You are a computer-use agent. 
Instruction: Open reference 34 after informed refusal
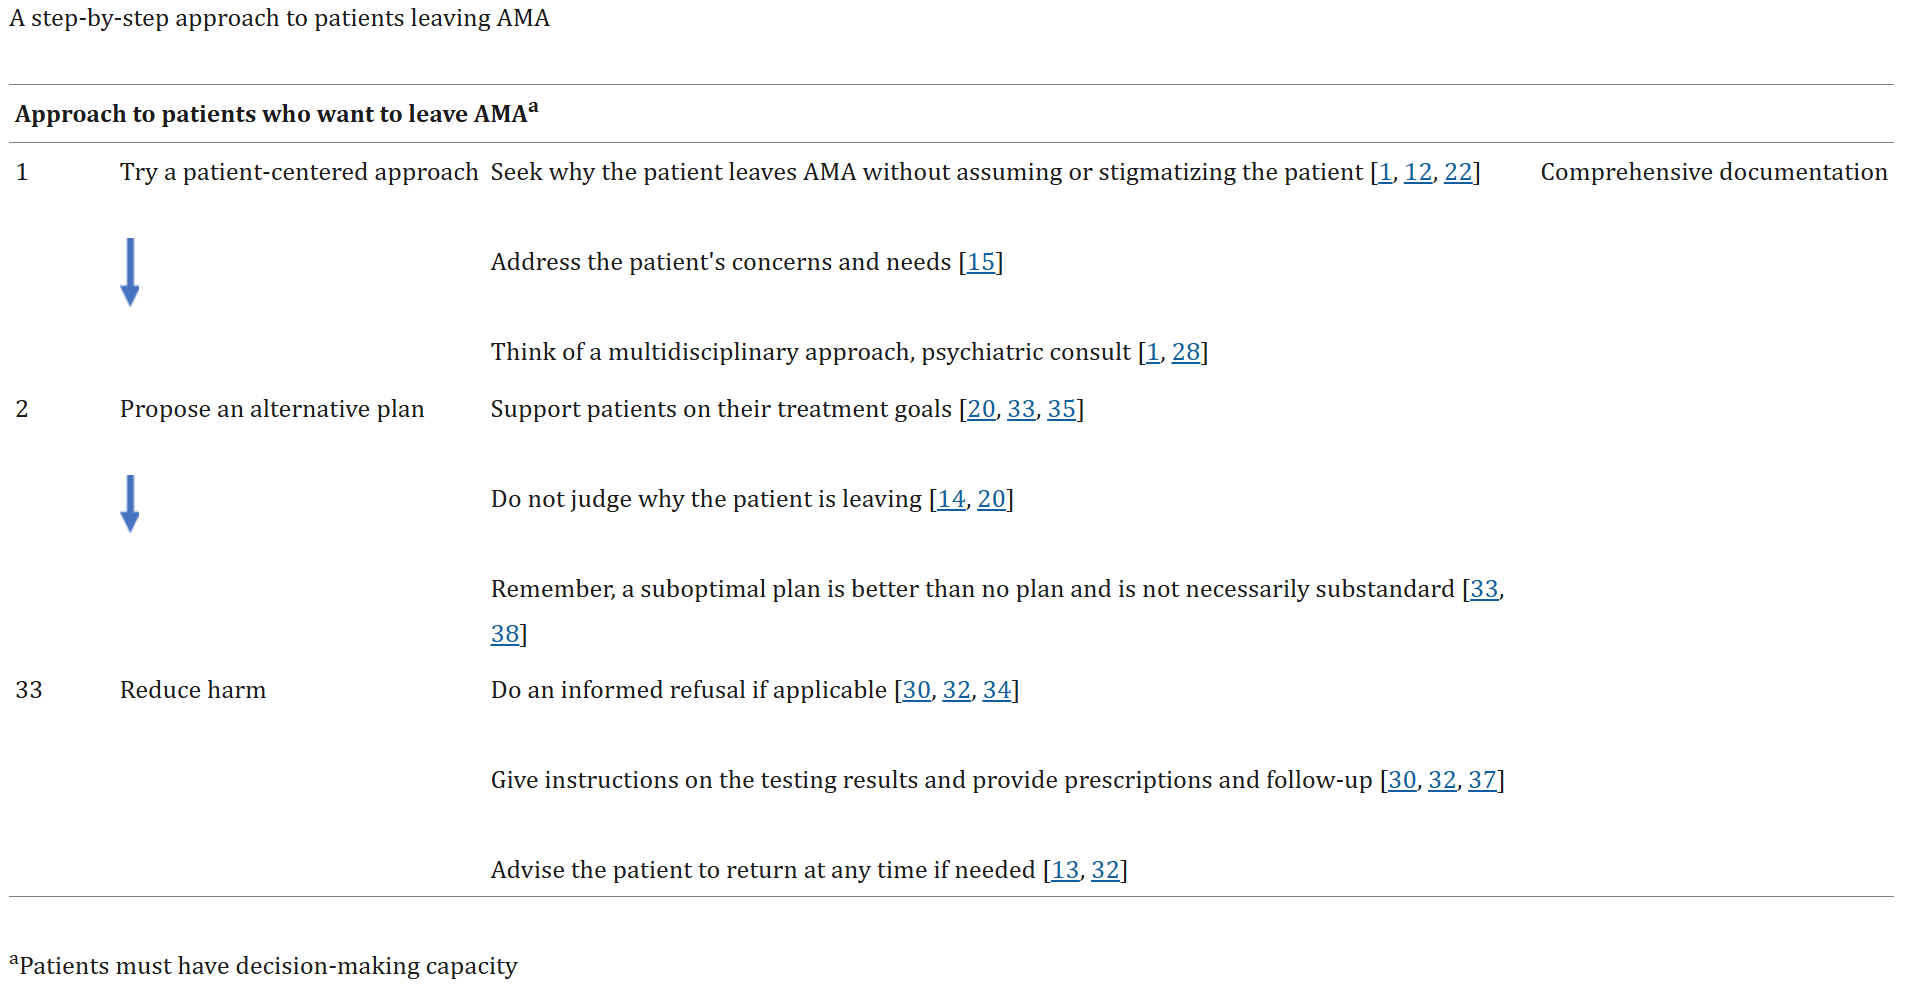[x=997, y=690]
